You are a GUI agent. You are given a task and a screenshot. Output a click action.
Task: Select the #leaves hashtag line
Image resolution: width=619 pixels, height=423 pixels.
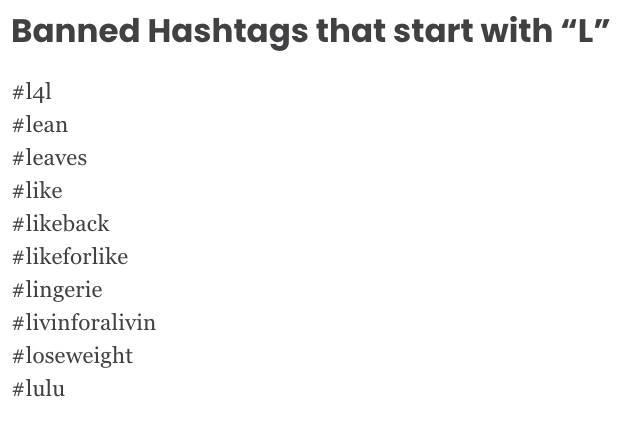[x=50, y=158]
